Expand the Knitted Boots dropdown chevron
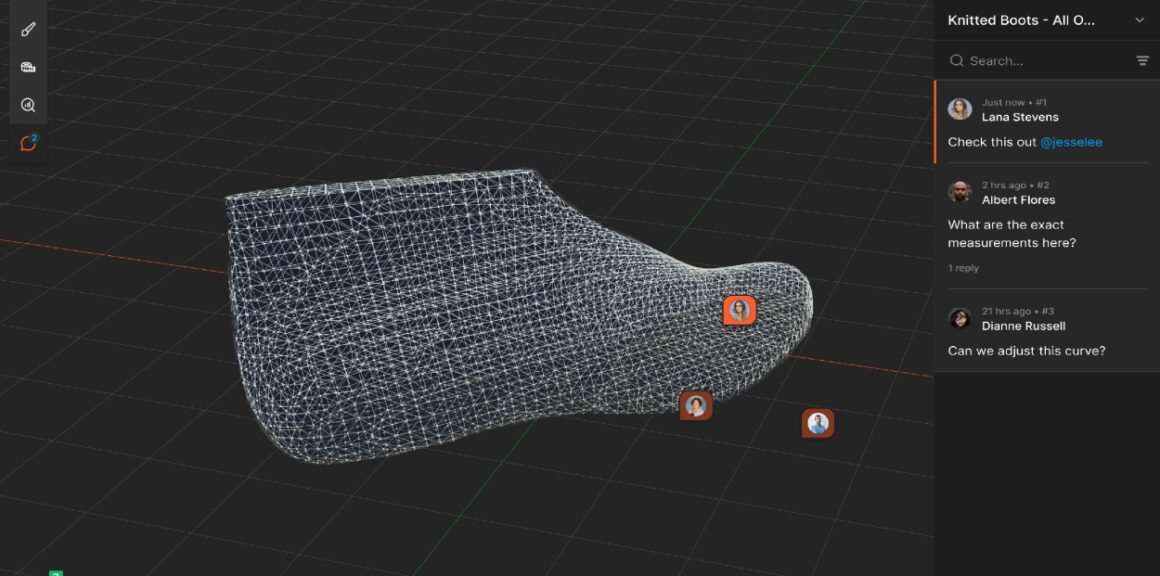 [x=1139, y=20]
